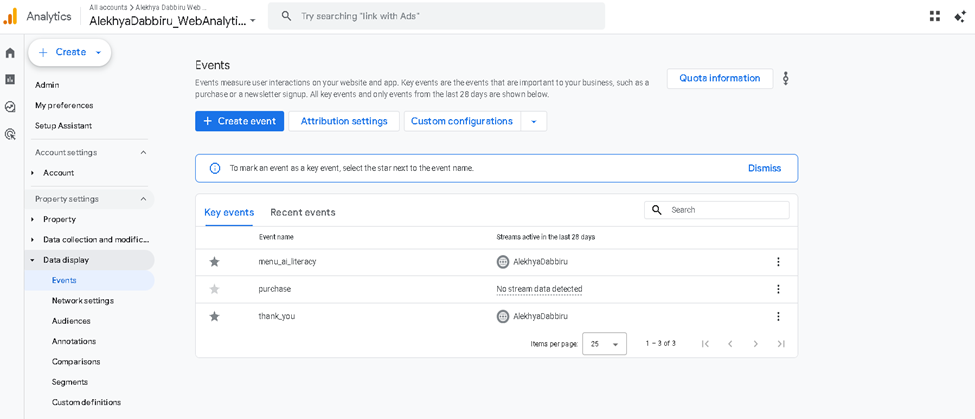Toggle key event star for purchase

pyautogui.click(x=214, y=289)
